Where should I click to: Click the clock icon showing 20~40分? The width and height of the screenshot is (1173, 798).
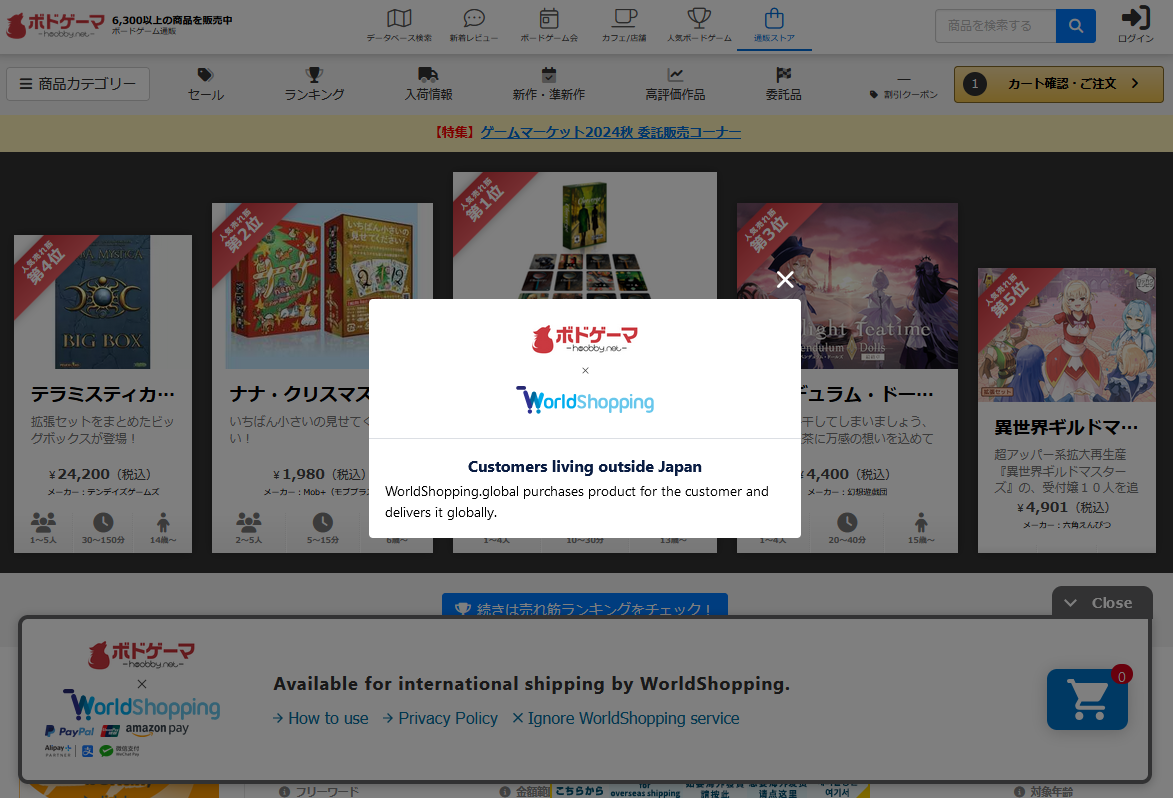click(847, 522)
